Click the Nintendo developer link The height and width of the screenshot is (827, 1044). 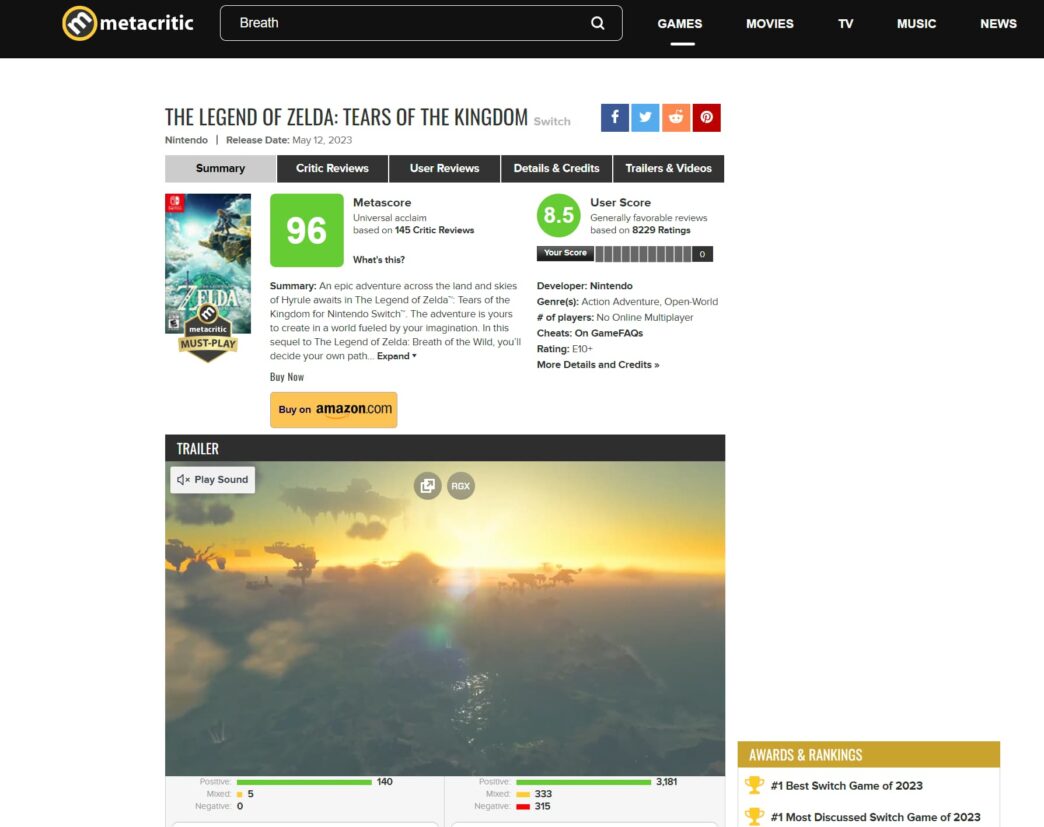pyautogui.click(x=611, y=286)
